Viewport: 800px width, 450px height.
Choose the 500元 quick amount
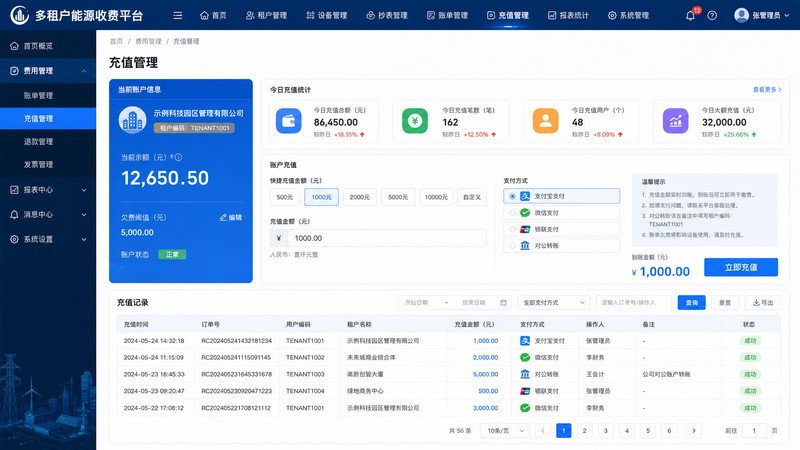click(x=285, y=197)
